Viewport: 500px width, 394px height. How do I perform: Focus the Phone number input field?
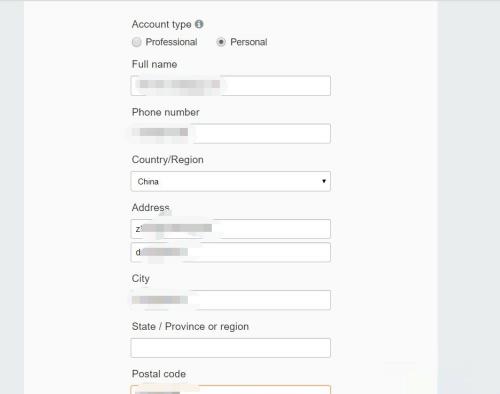(231, 133)
